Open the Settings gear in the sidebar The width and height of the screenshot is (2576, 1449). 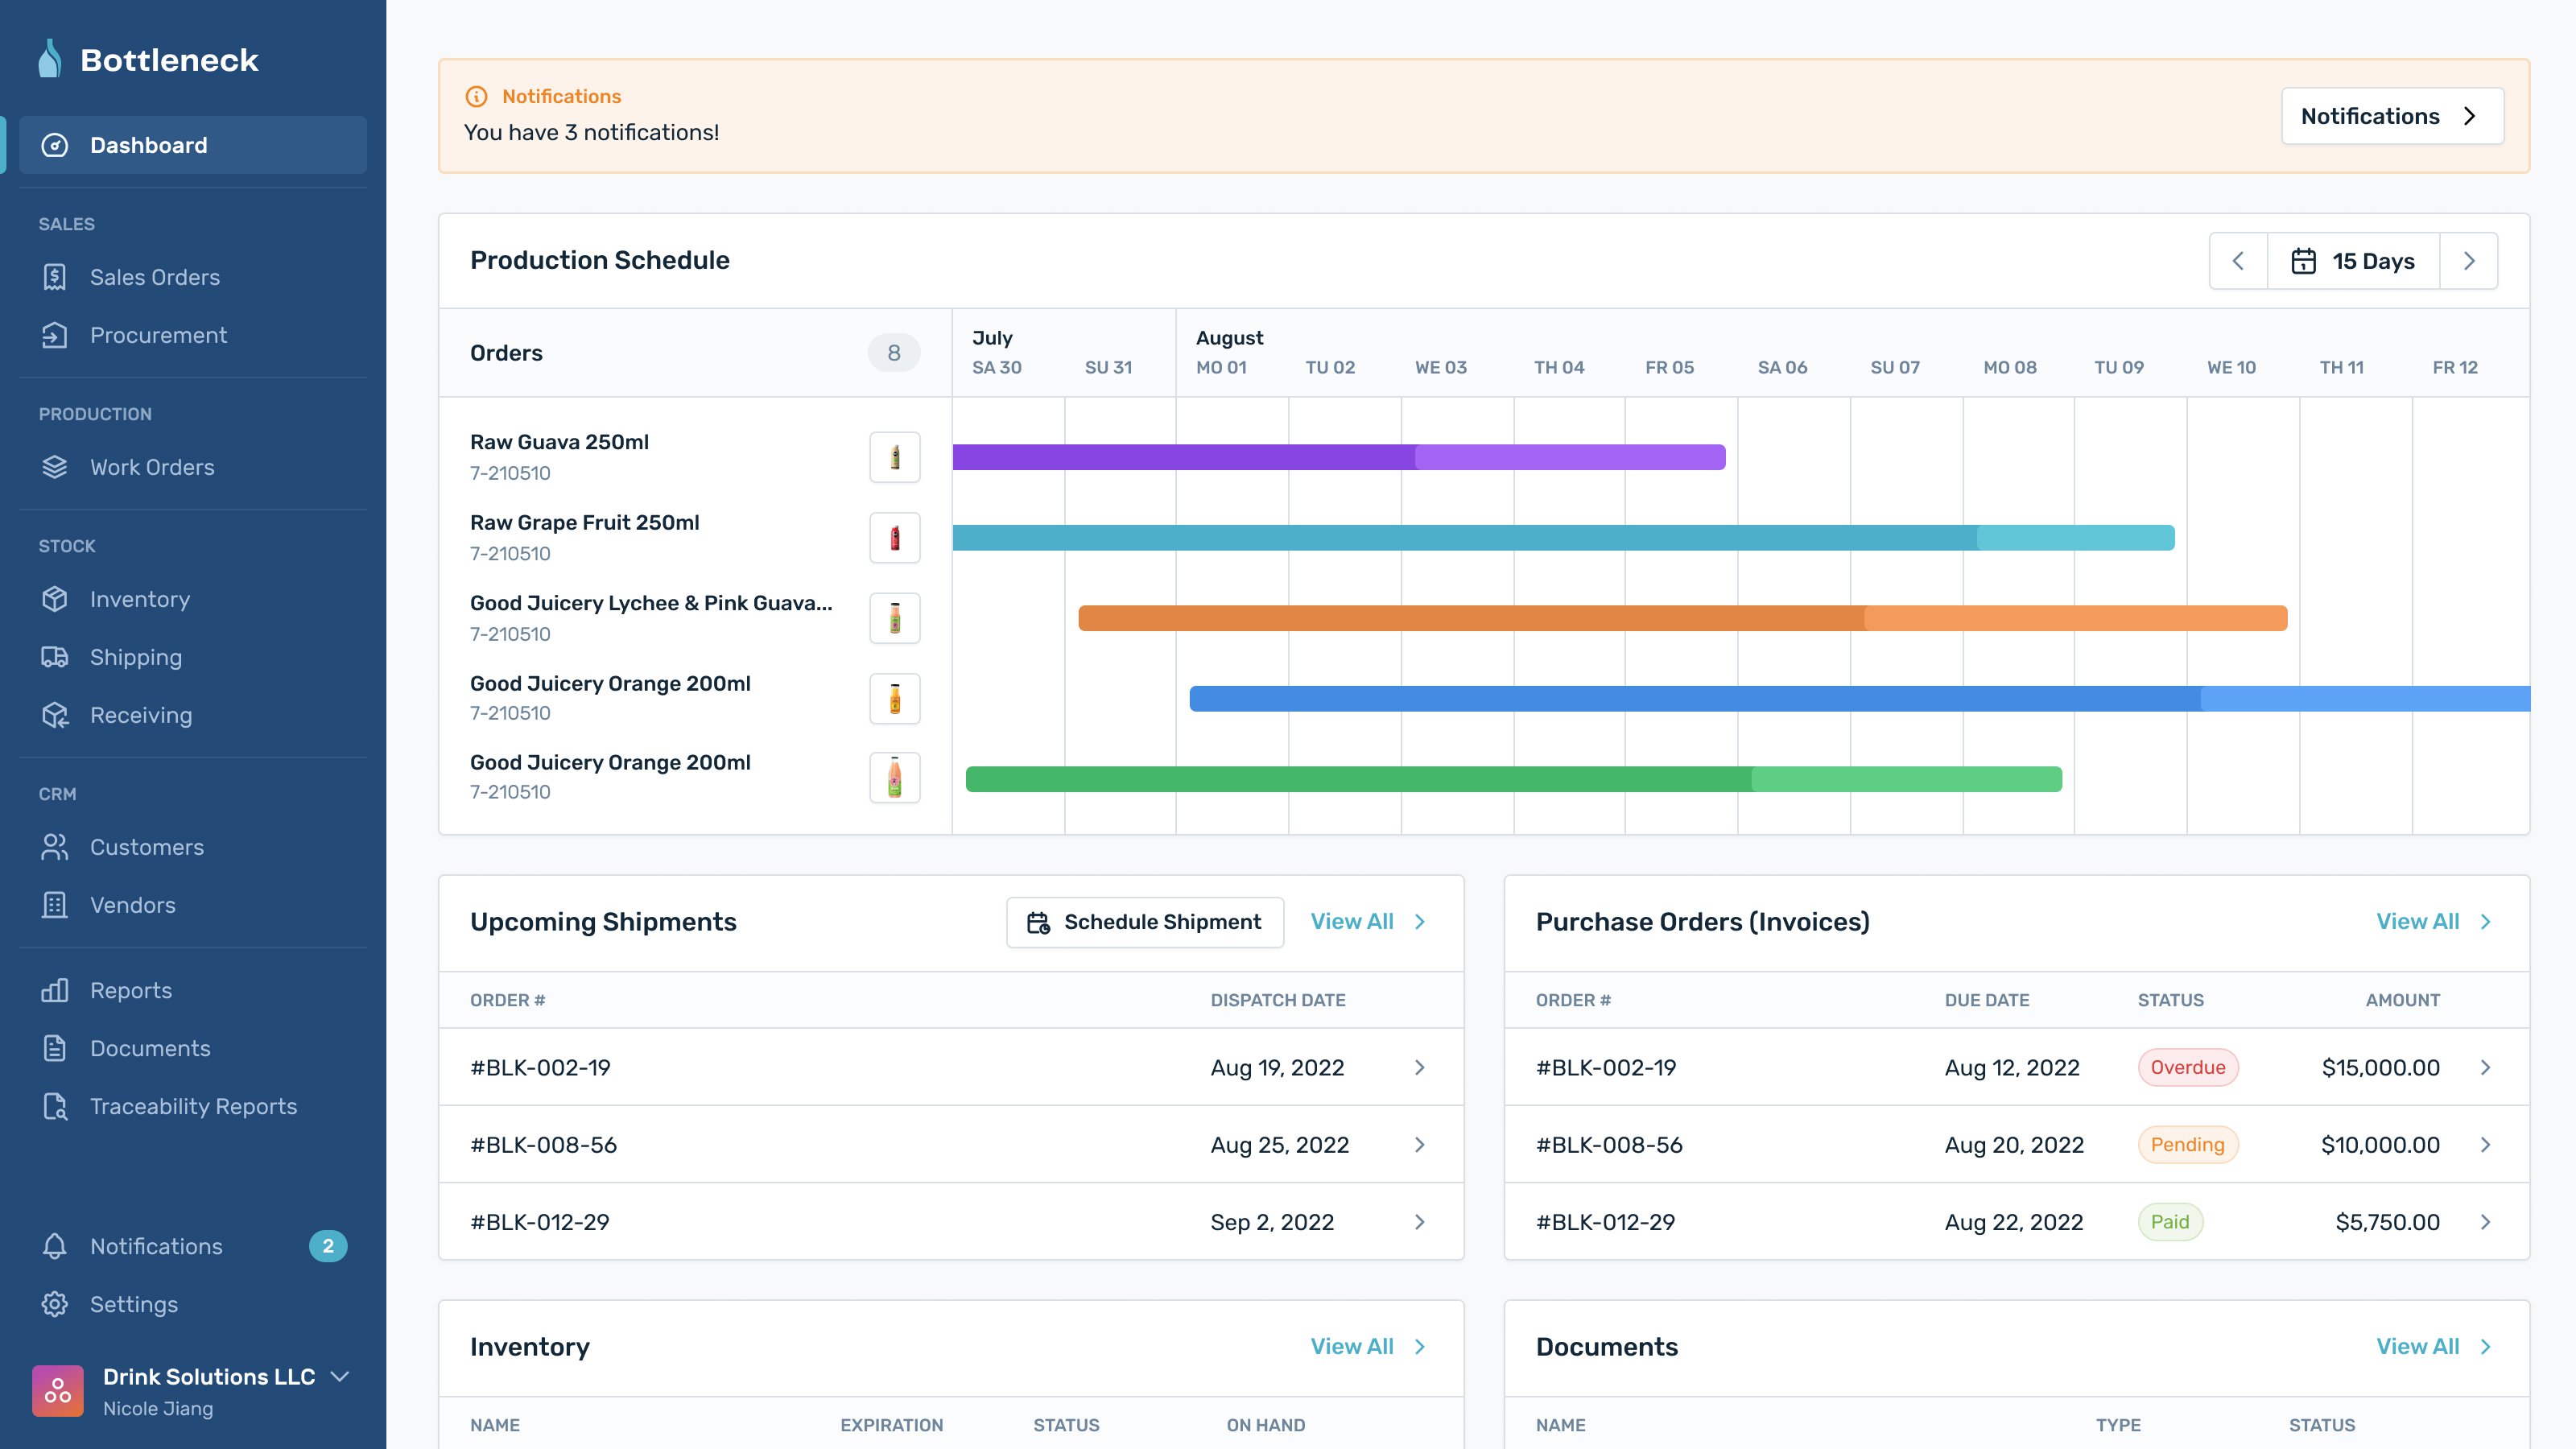[54, 1304]
